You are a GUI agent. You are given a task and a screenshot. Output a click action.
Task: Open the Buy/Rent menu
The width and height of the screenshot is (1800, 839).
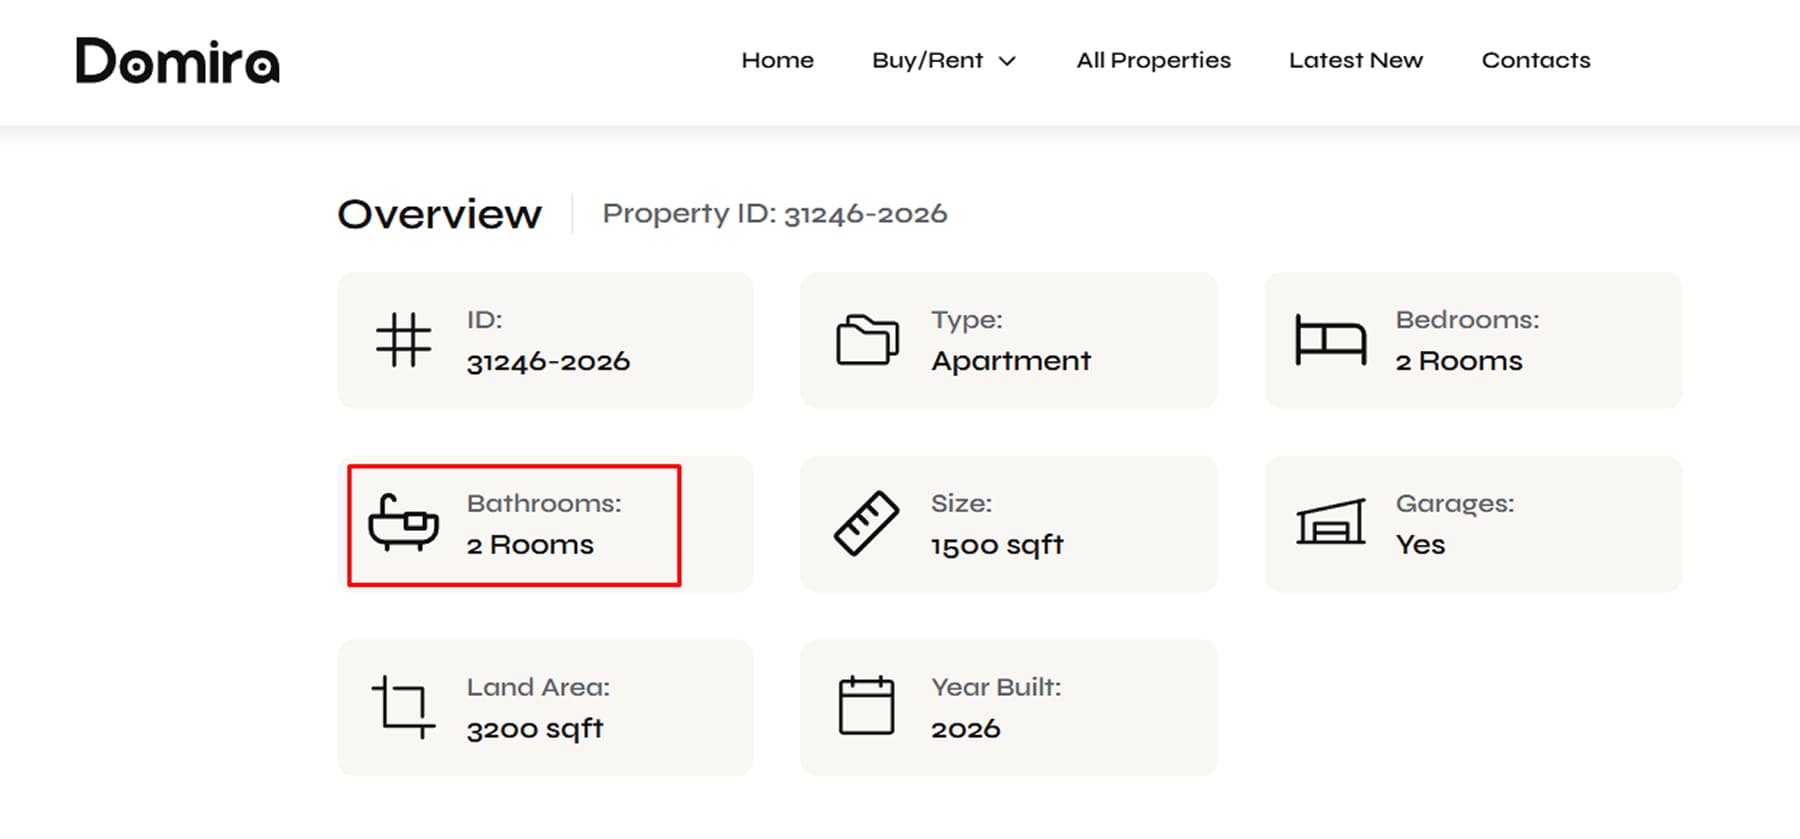[944, 60]
